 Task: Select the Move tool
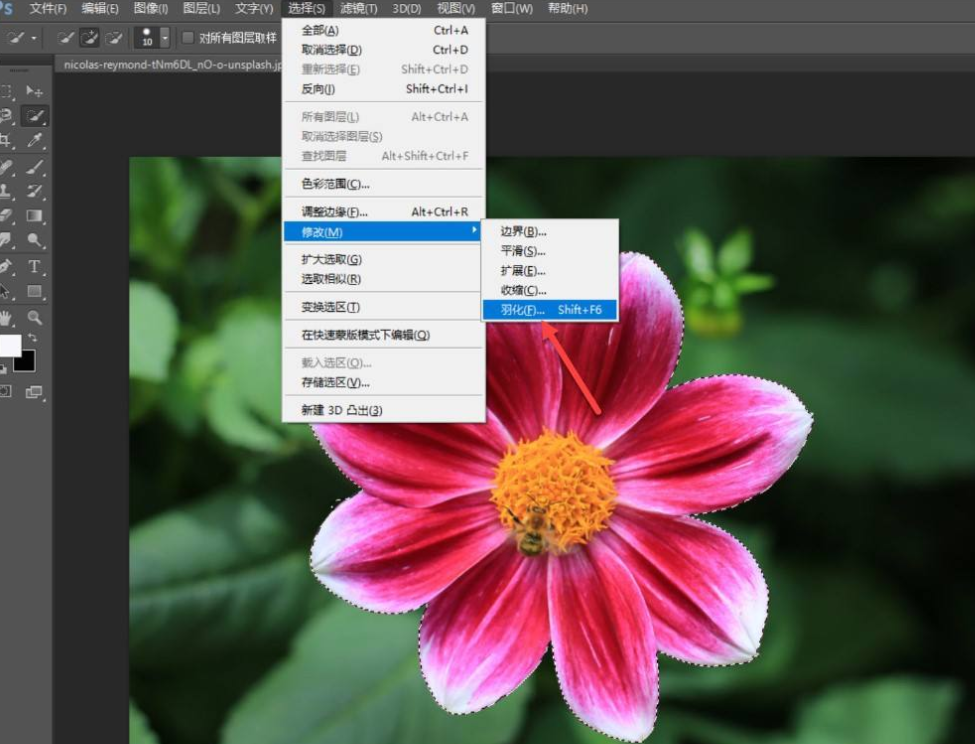pyautogui.click(x=36, y=91)
